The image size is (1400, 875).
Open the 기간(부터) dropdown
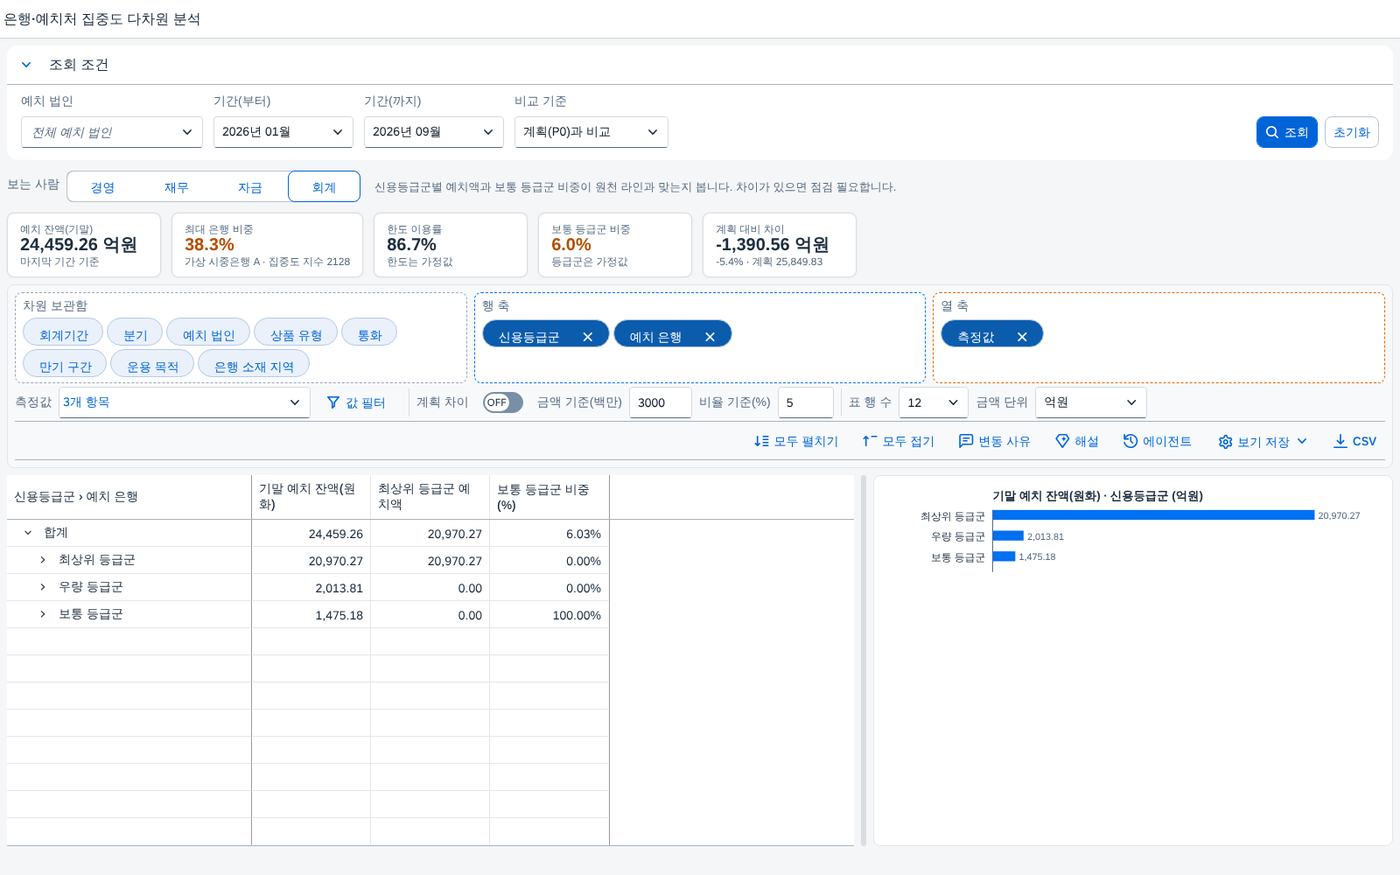(x=283, y=132)
